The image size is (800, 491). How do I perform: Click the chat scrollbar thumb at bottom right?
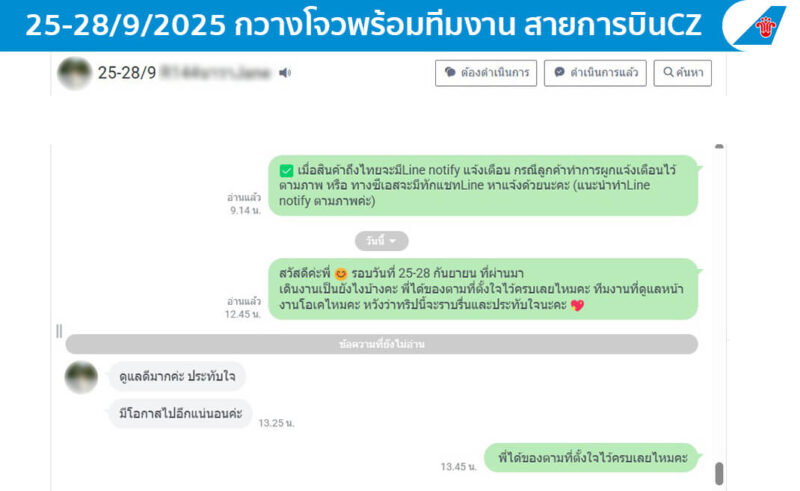click(x=719, y=474)
